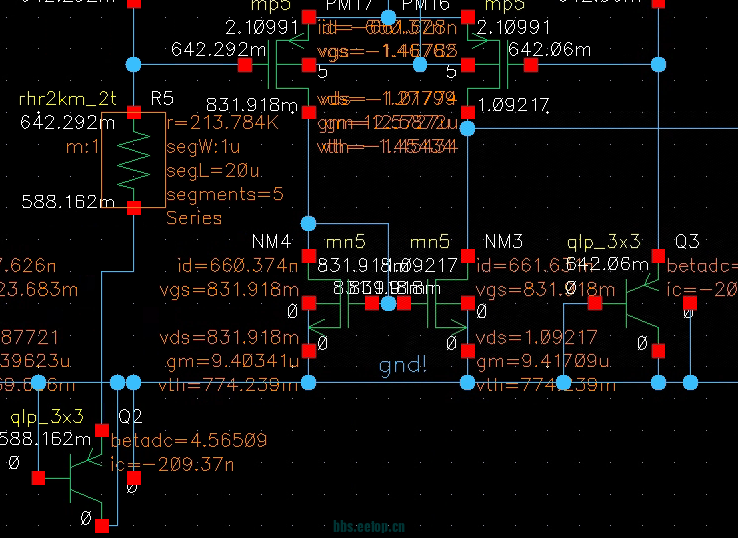Select the mn5 model label of NM3
Screen dimensions: 738x538
pyautogui.click(x=430, y=242)
